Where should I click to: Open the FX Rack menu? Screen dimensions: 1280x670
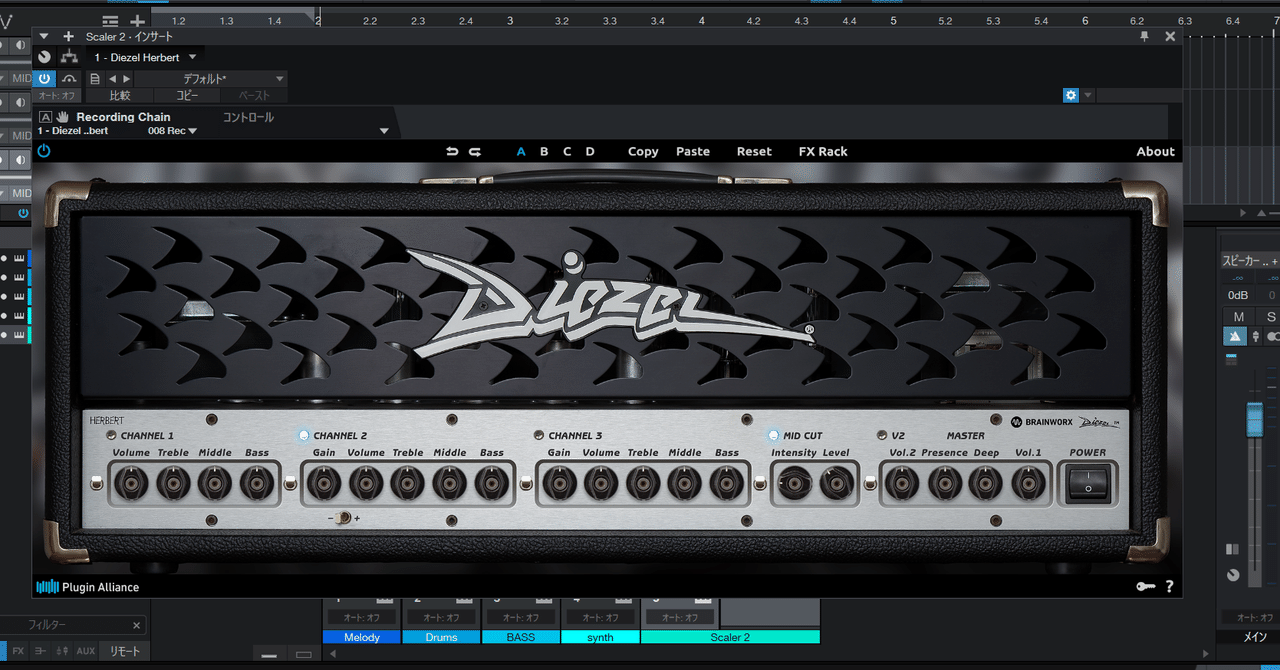pyautogui.click(x=822, y=152)
